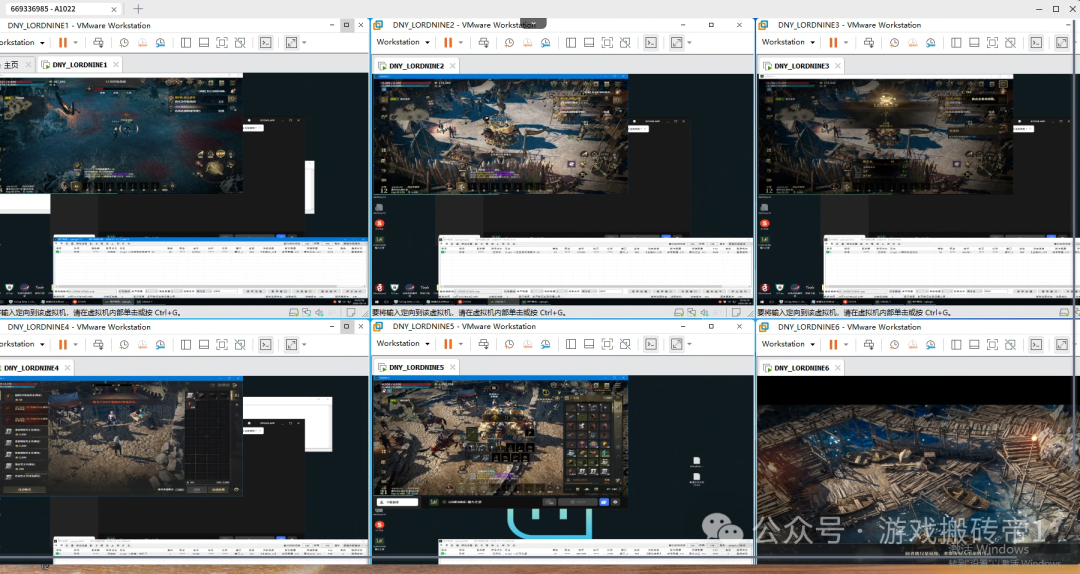Revert DNY_LORDNINE5 to its snapshot
1080x574 pixels.
click(x=527, y=344)
